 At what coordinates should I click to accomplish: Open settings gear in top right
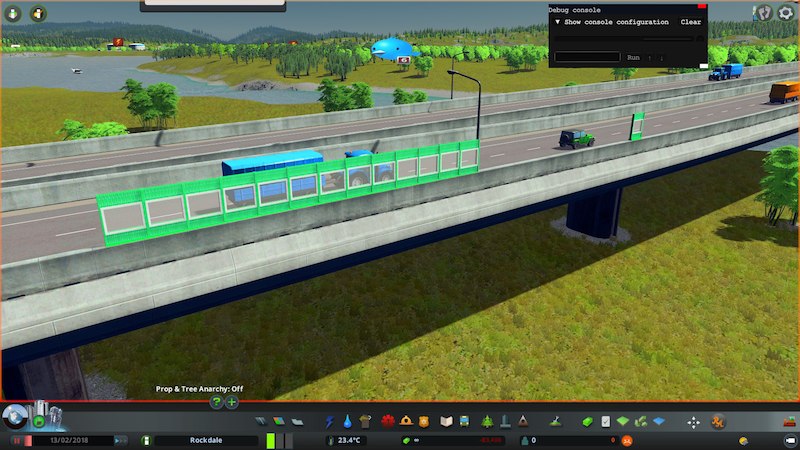point(764,13)
